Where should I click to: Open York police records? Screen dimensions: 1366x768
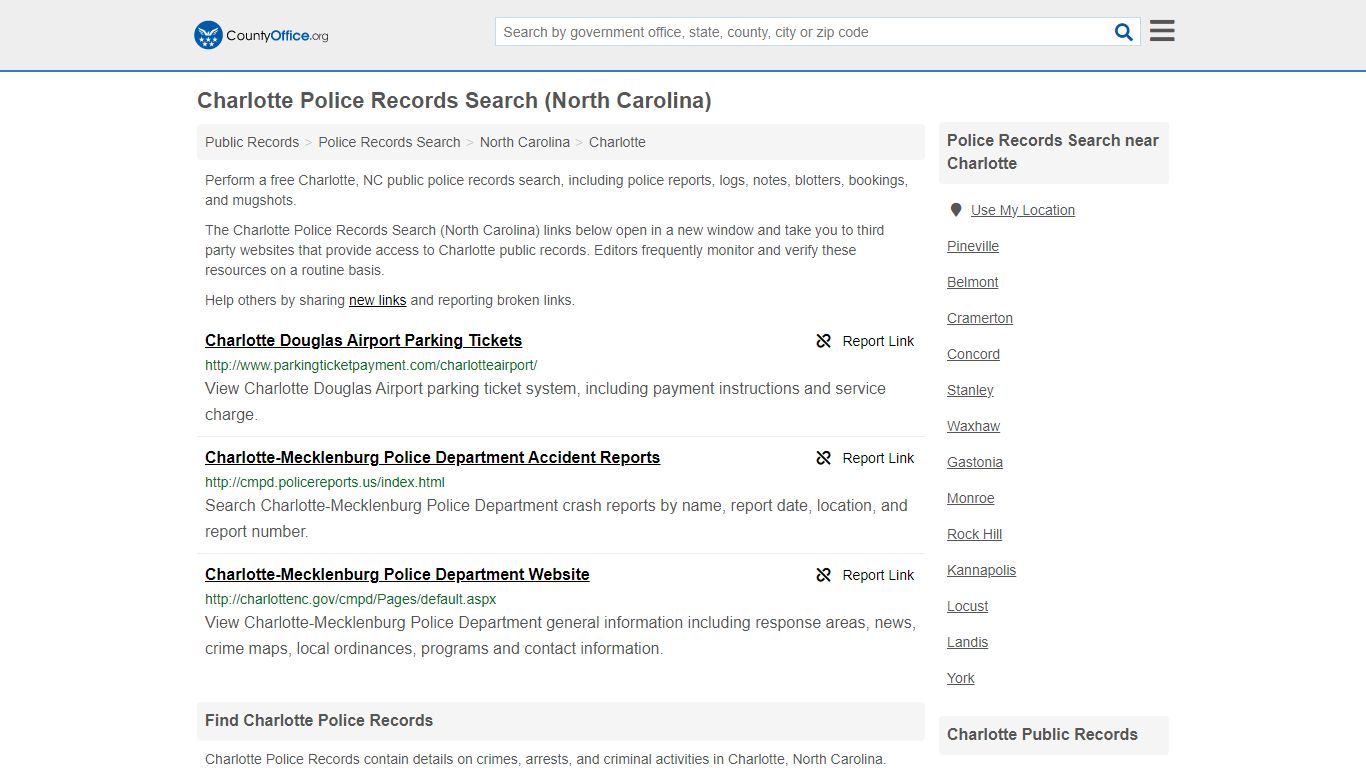click(960, 678)
